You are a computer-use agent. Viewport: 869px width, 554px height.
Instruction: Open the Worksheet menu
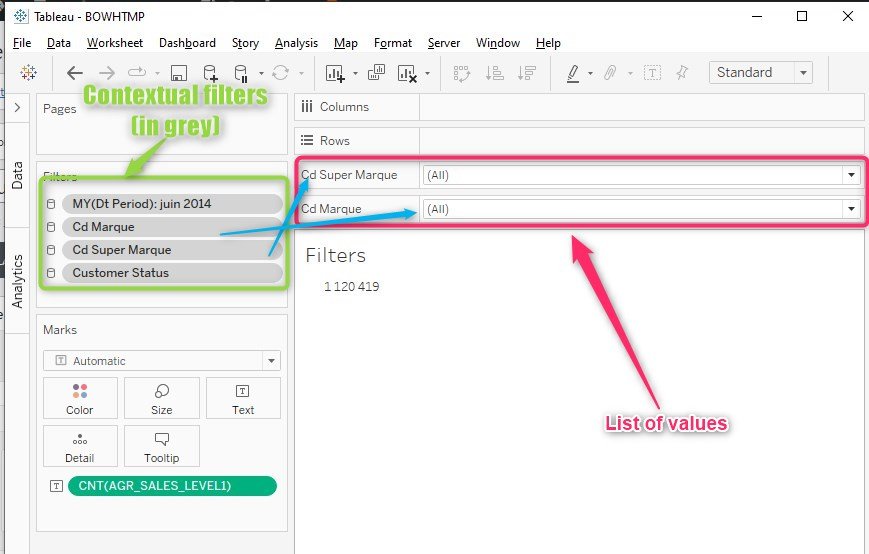pyautogui.click(x=115, y=43)
